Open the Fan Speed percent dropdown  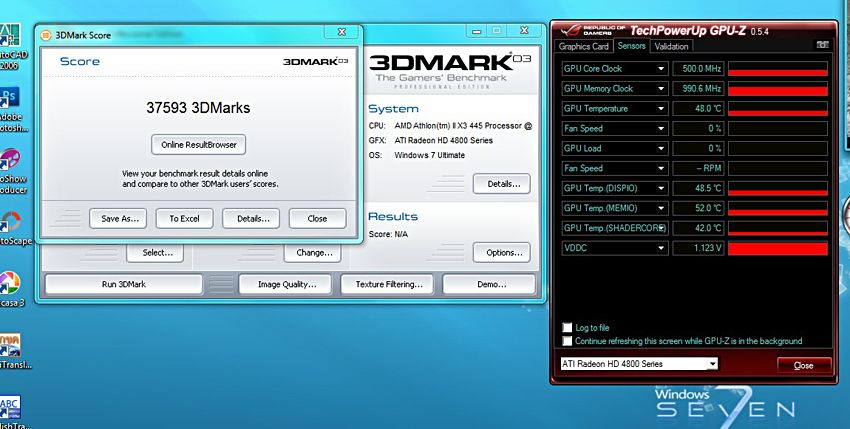point(661,129)
